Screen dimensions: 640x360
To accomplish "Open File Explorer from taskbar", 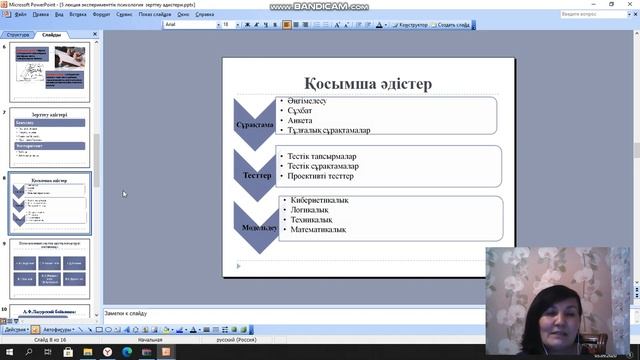I will click(88, 352).
